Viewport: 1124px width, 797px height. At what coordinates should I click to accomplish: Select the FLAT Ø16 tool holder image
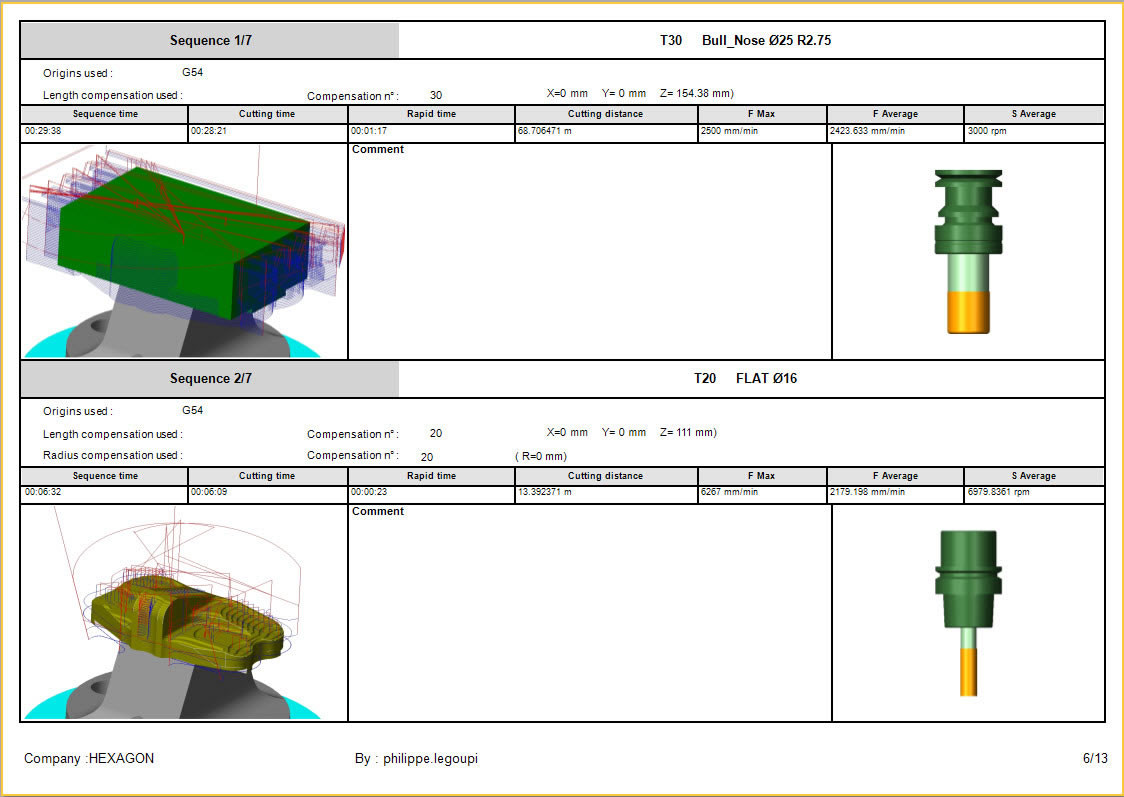(967, 612)
